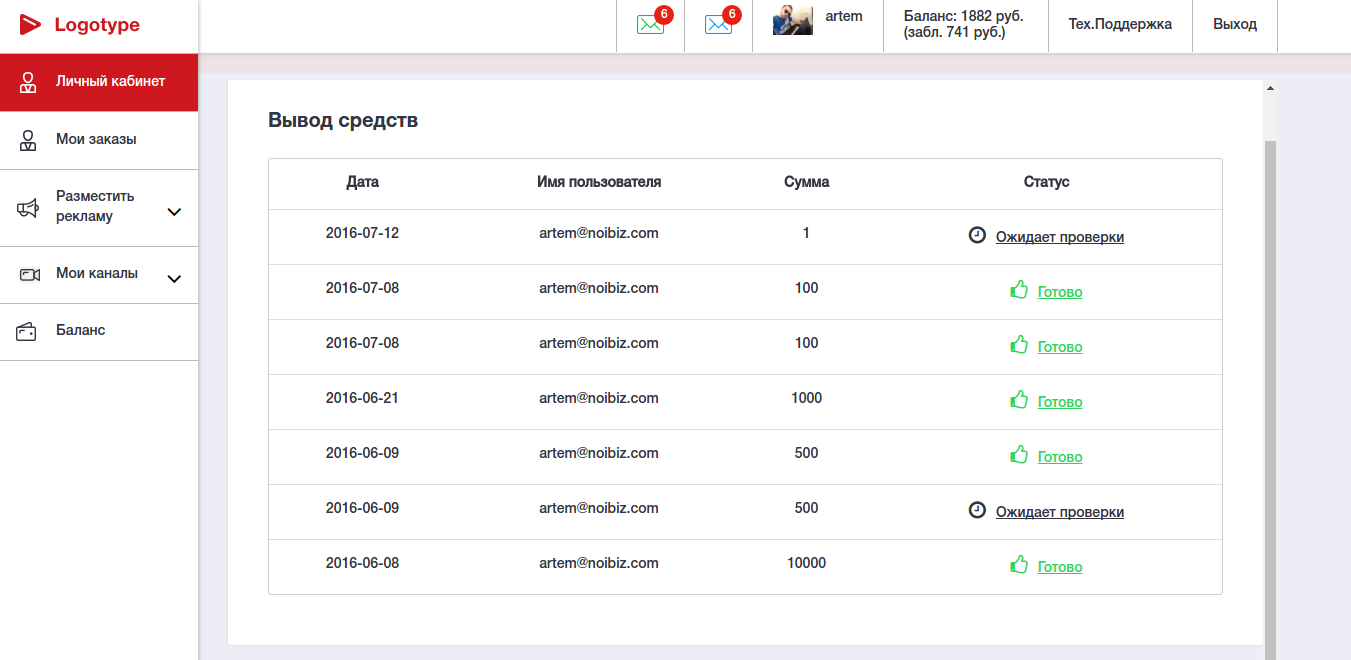Click the camera icon for Мои каналы
Image resolution: width=1351 pixels, height=660 pixels.
pyautogui.click(x=30, y=275)
